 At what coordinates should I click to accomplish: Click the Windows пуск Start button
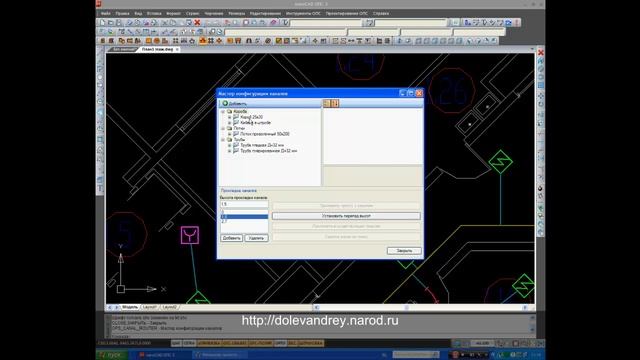111,355
